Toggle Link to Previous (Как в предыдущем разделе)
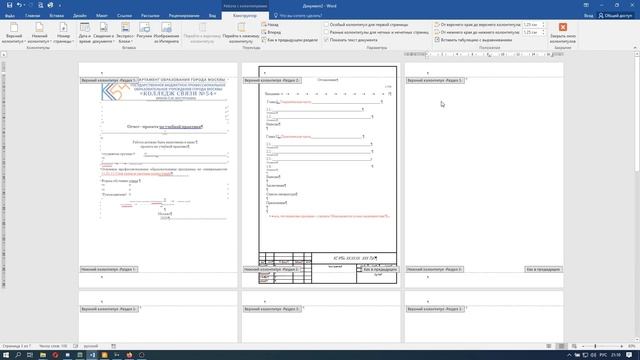The height and width of the screenshot is (360, 640). coord(289,40)
